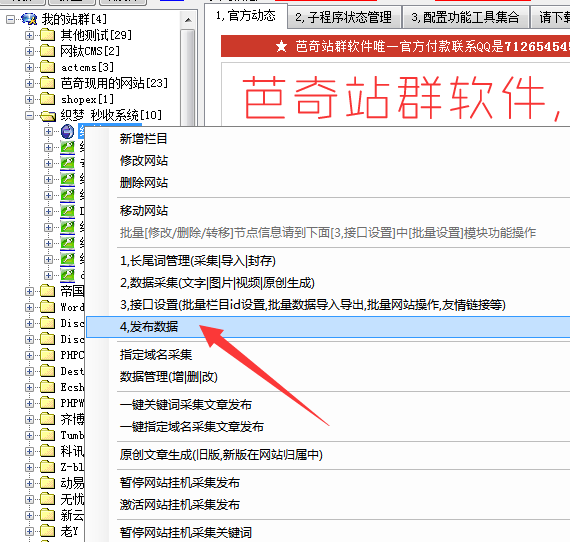
Task: Click Tumb folder icon
Action: [47, 435]
